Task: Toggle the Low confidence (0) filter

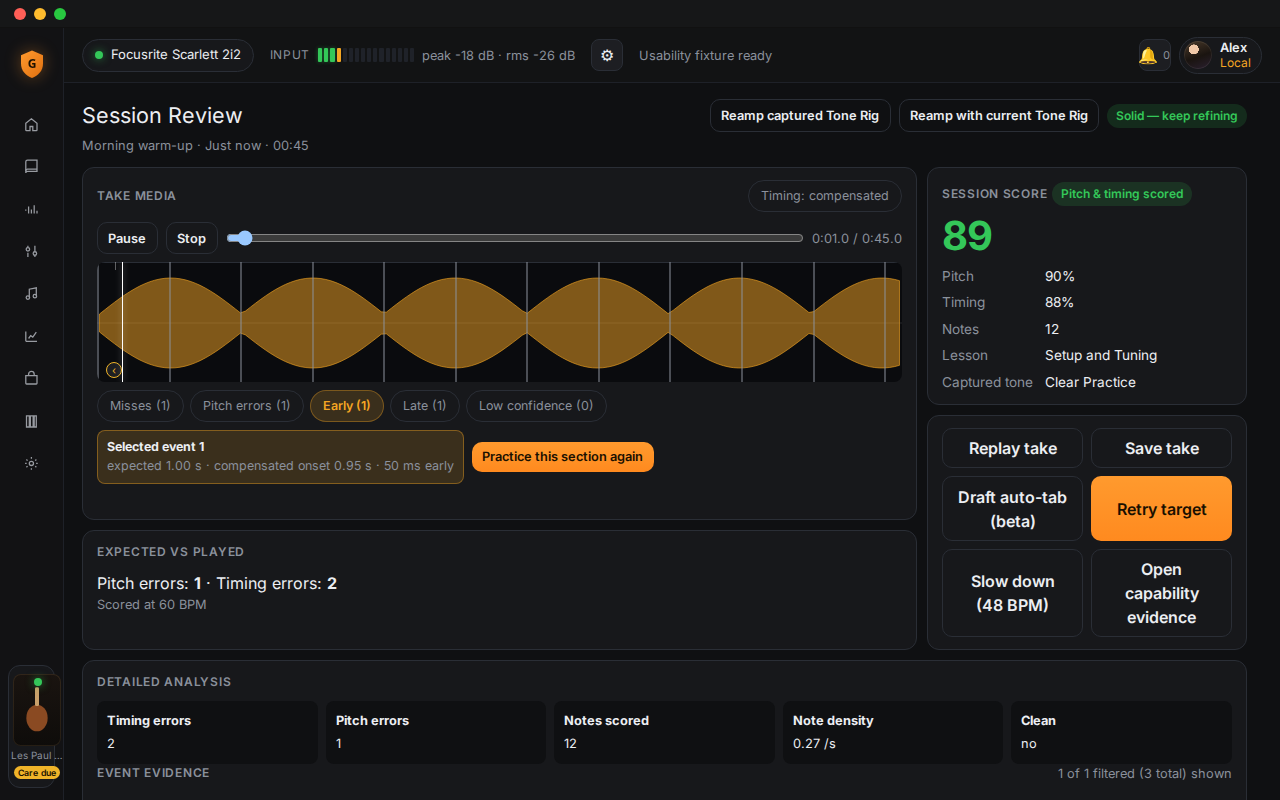Action: (536, 406)
